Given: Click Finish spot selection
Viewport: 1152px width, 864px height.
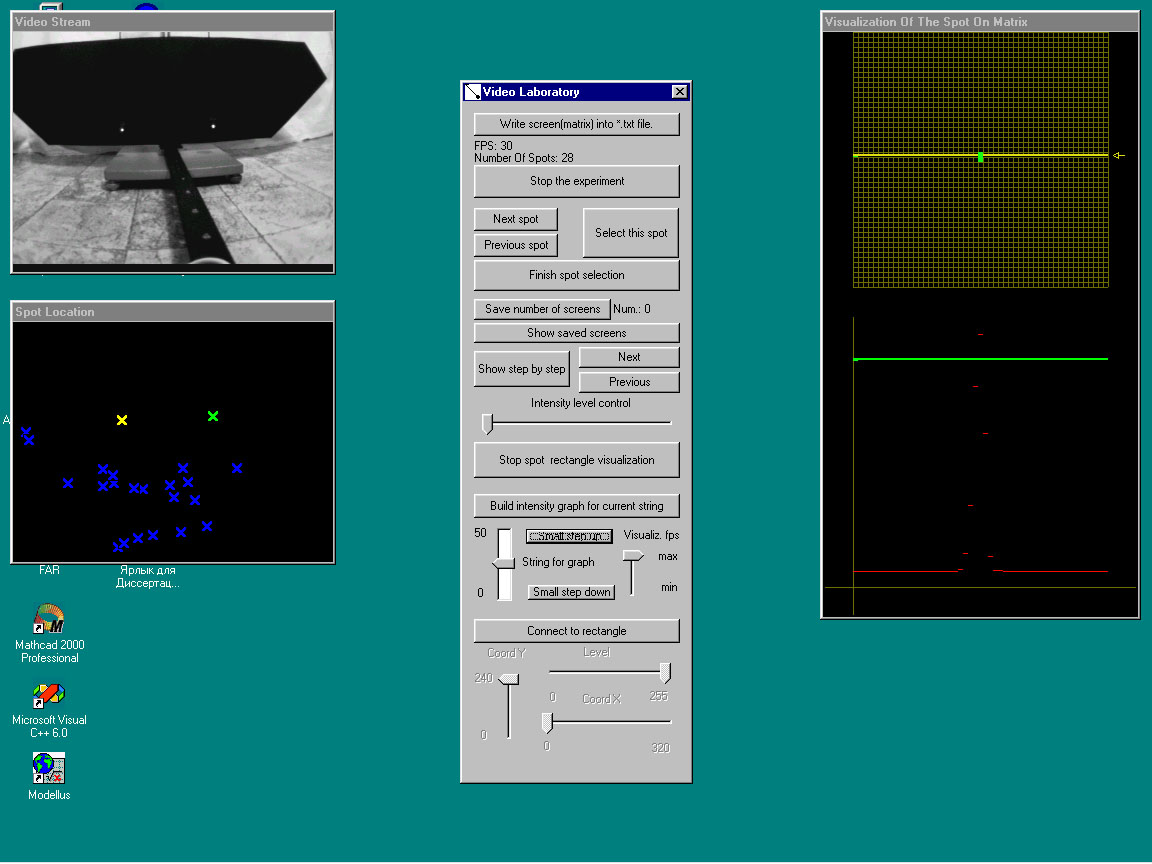Looking at the screenshot, I should pyautogui.click(x=576, y=275).
